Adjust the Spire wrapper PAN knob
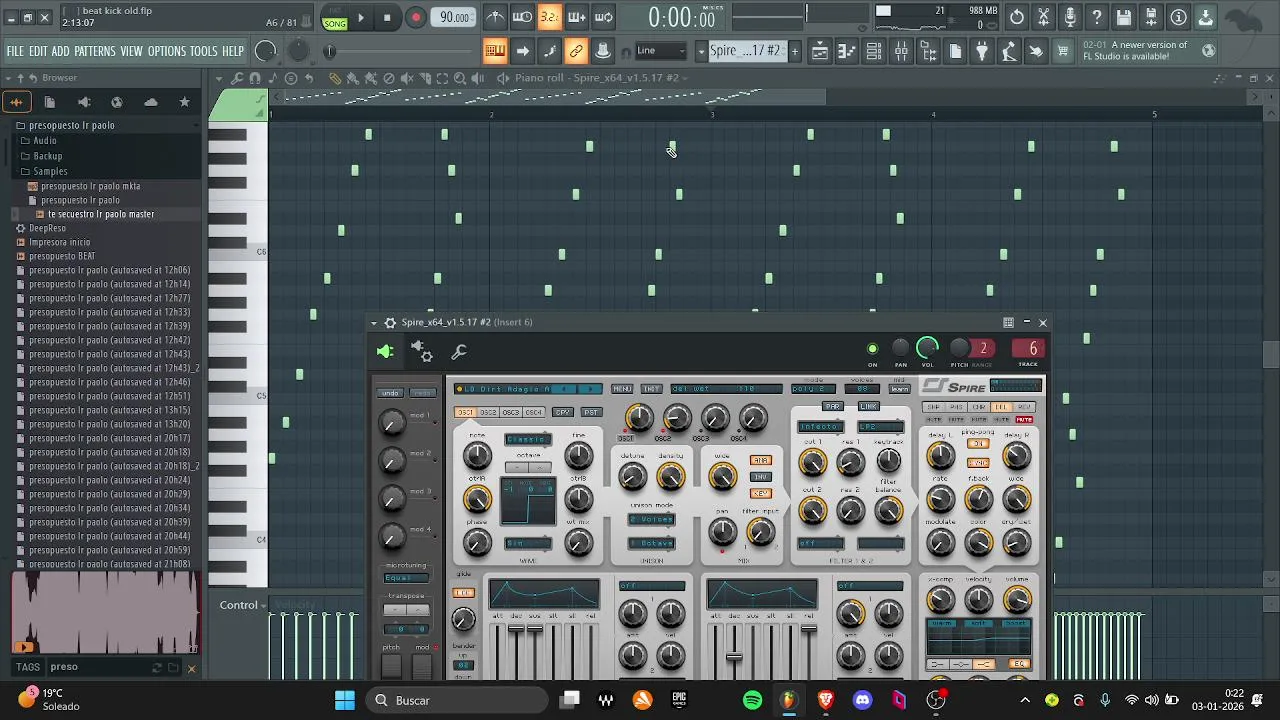 point(900,348)
